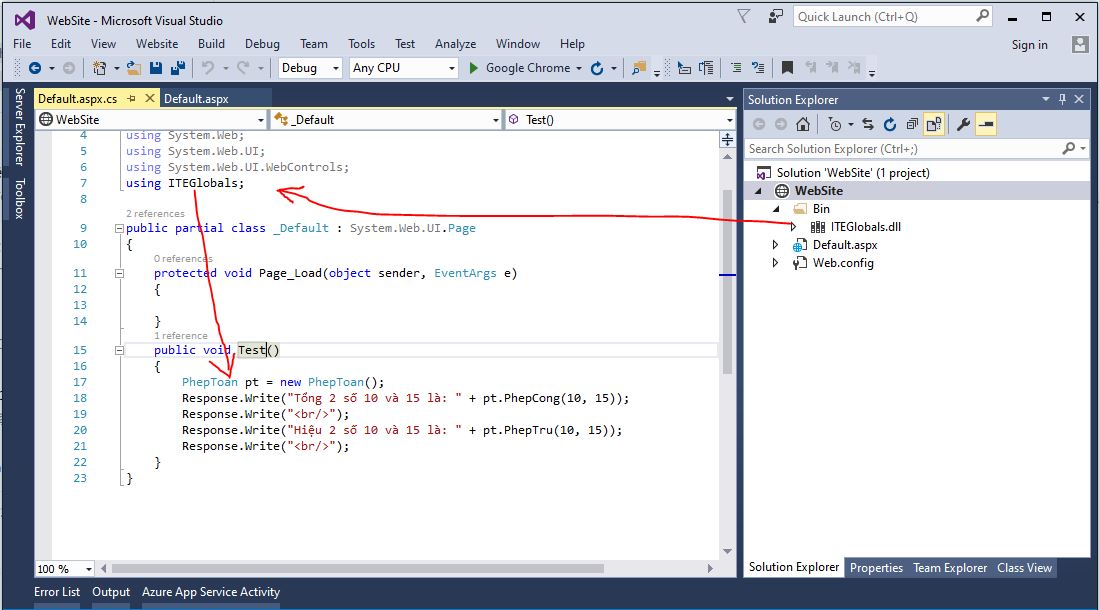Open the Error List panel

57,592
